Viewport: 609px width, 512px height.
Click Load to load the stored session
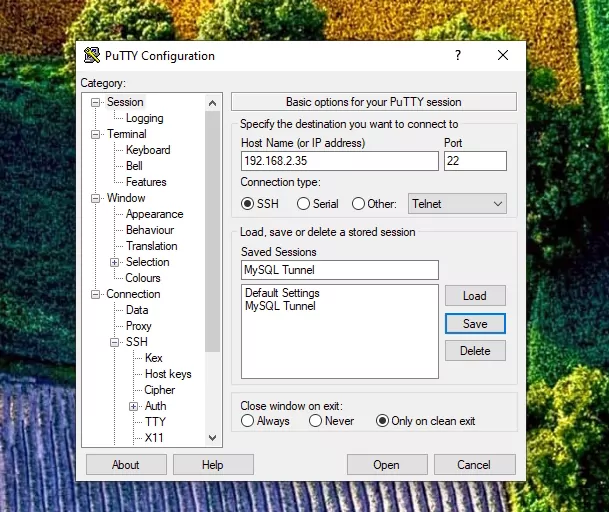pyautogui.click(x=475, y=296)
